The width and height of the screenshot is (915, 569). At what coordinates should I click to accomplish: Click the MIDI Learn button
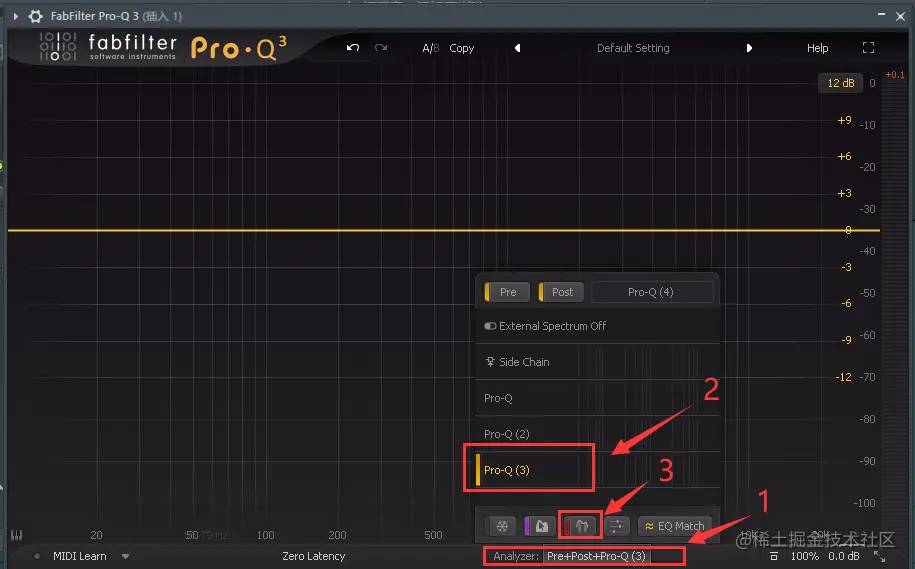pyautogui.click(x=79, y=556)
